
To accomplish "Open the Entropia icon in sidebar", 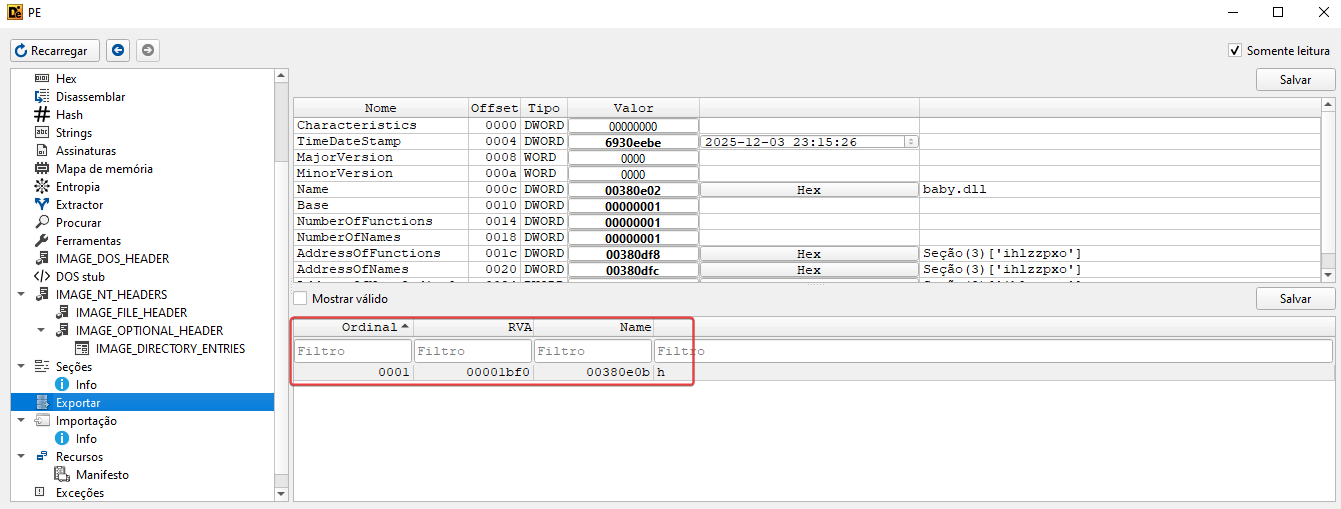I will (42, 187).
